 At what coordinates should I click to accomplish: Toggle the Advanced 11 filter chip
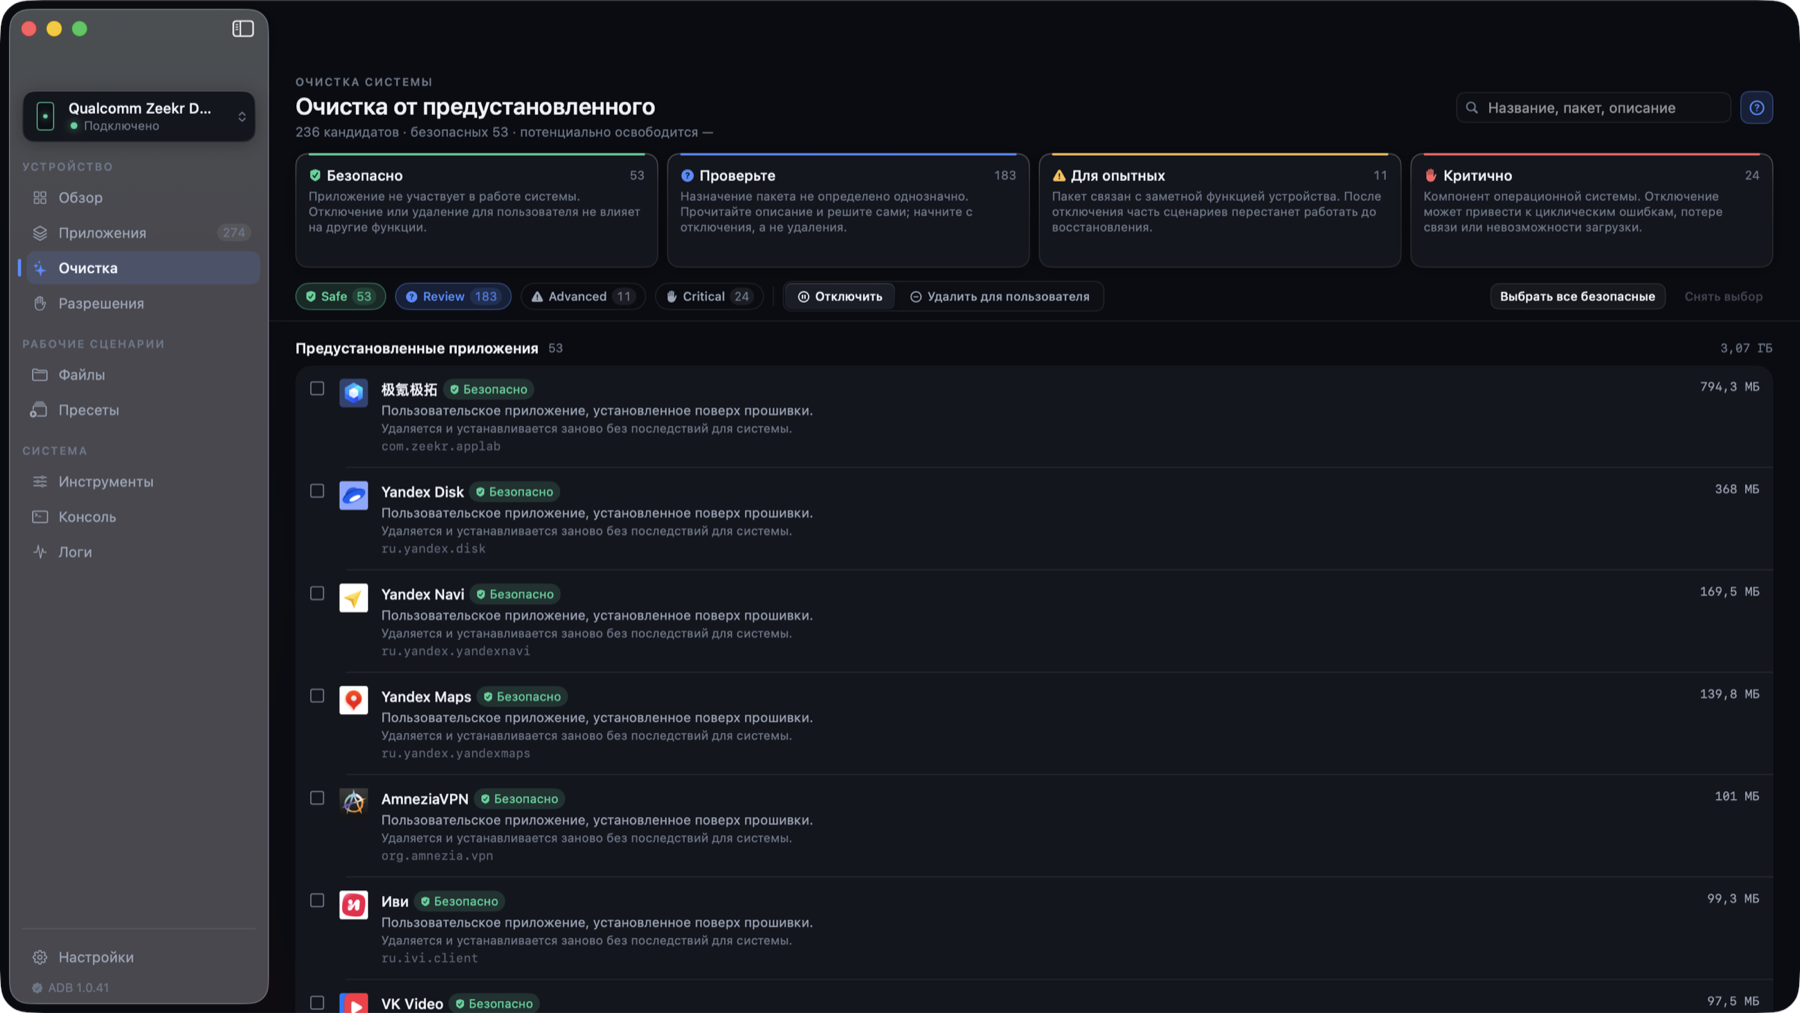(x=583, y=297)
